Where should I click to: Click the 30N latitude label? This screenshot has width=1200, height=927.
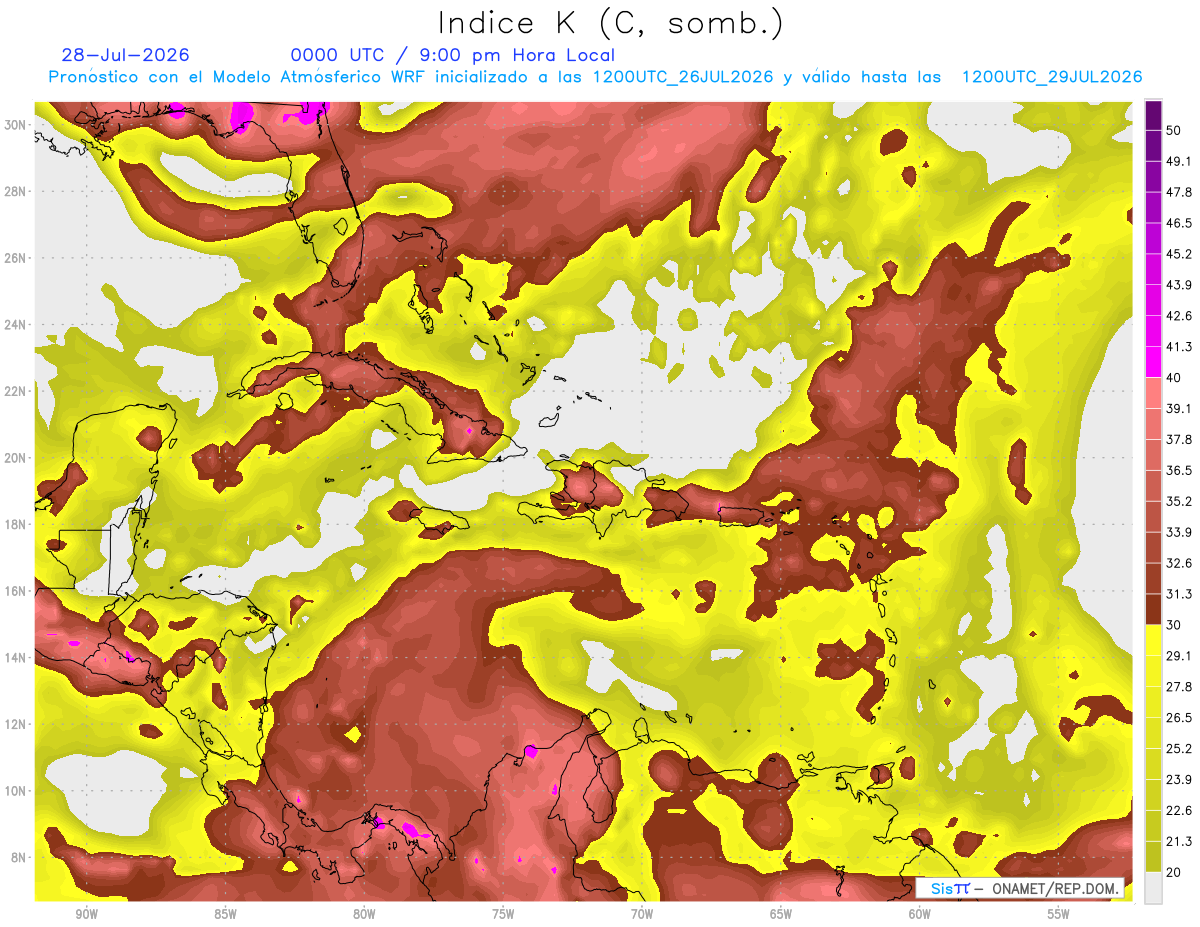(x=16, y=124)
